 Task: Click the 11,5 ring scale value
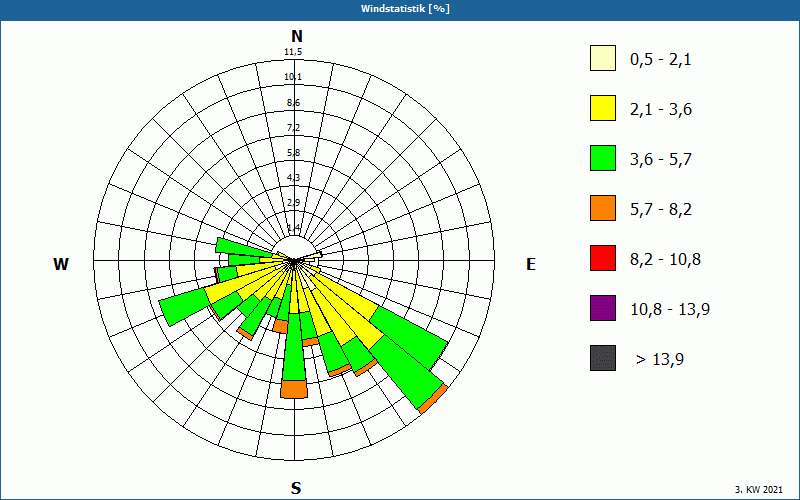[x=293, y=52]
